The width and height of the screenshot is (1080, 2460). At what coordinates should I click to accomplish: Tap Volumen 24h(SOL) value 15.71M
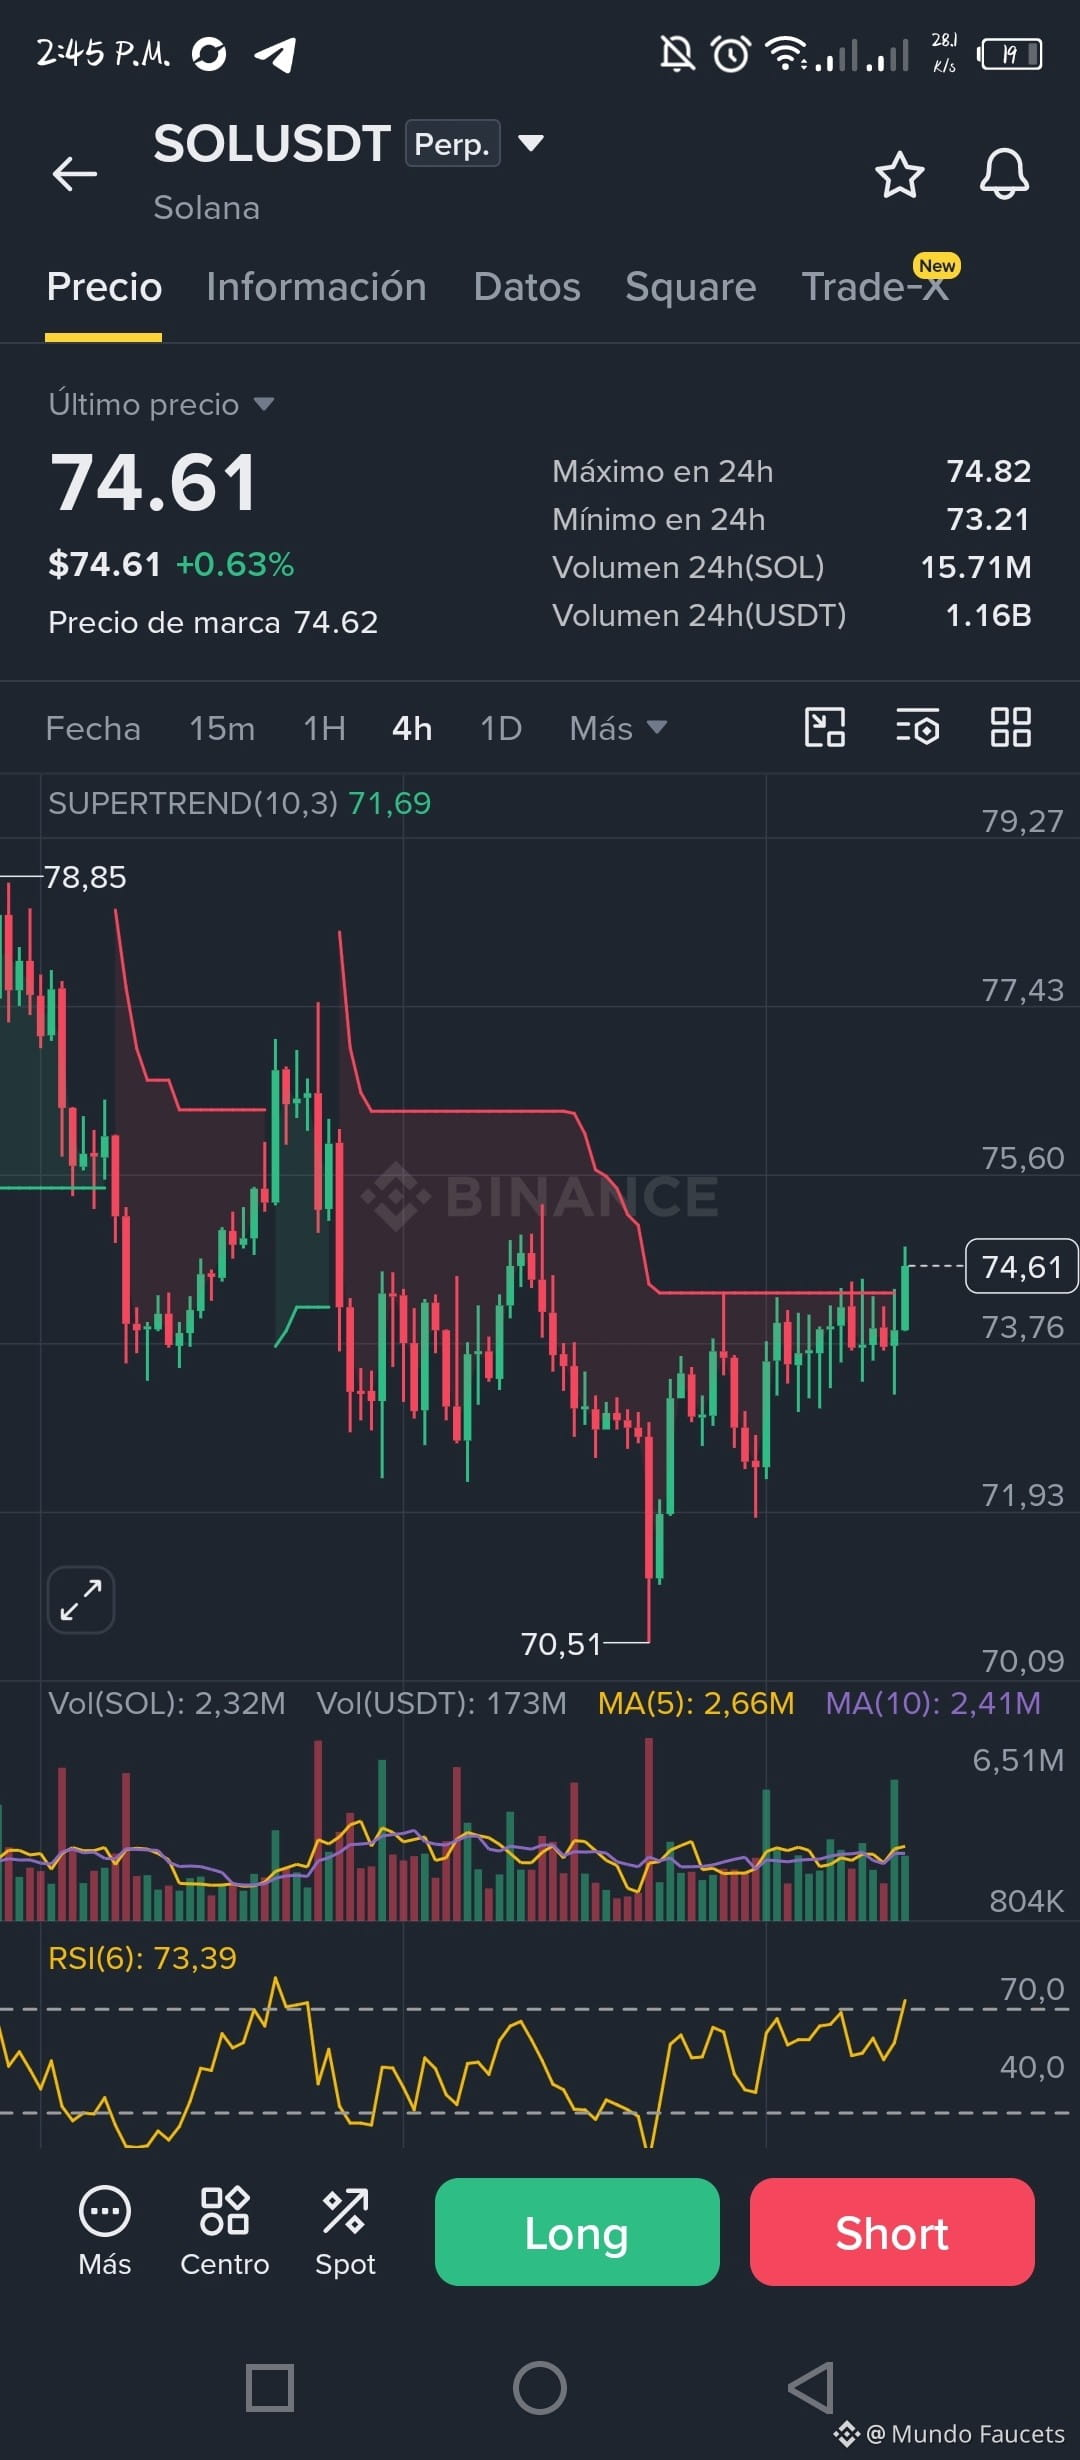pyautogui.click(x=975, y=567)
